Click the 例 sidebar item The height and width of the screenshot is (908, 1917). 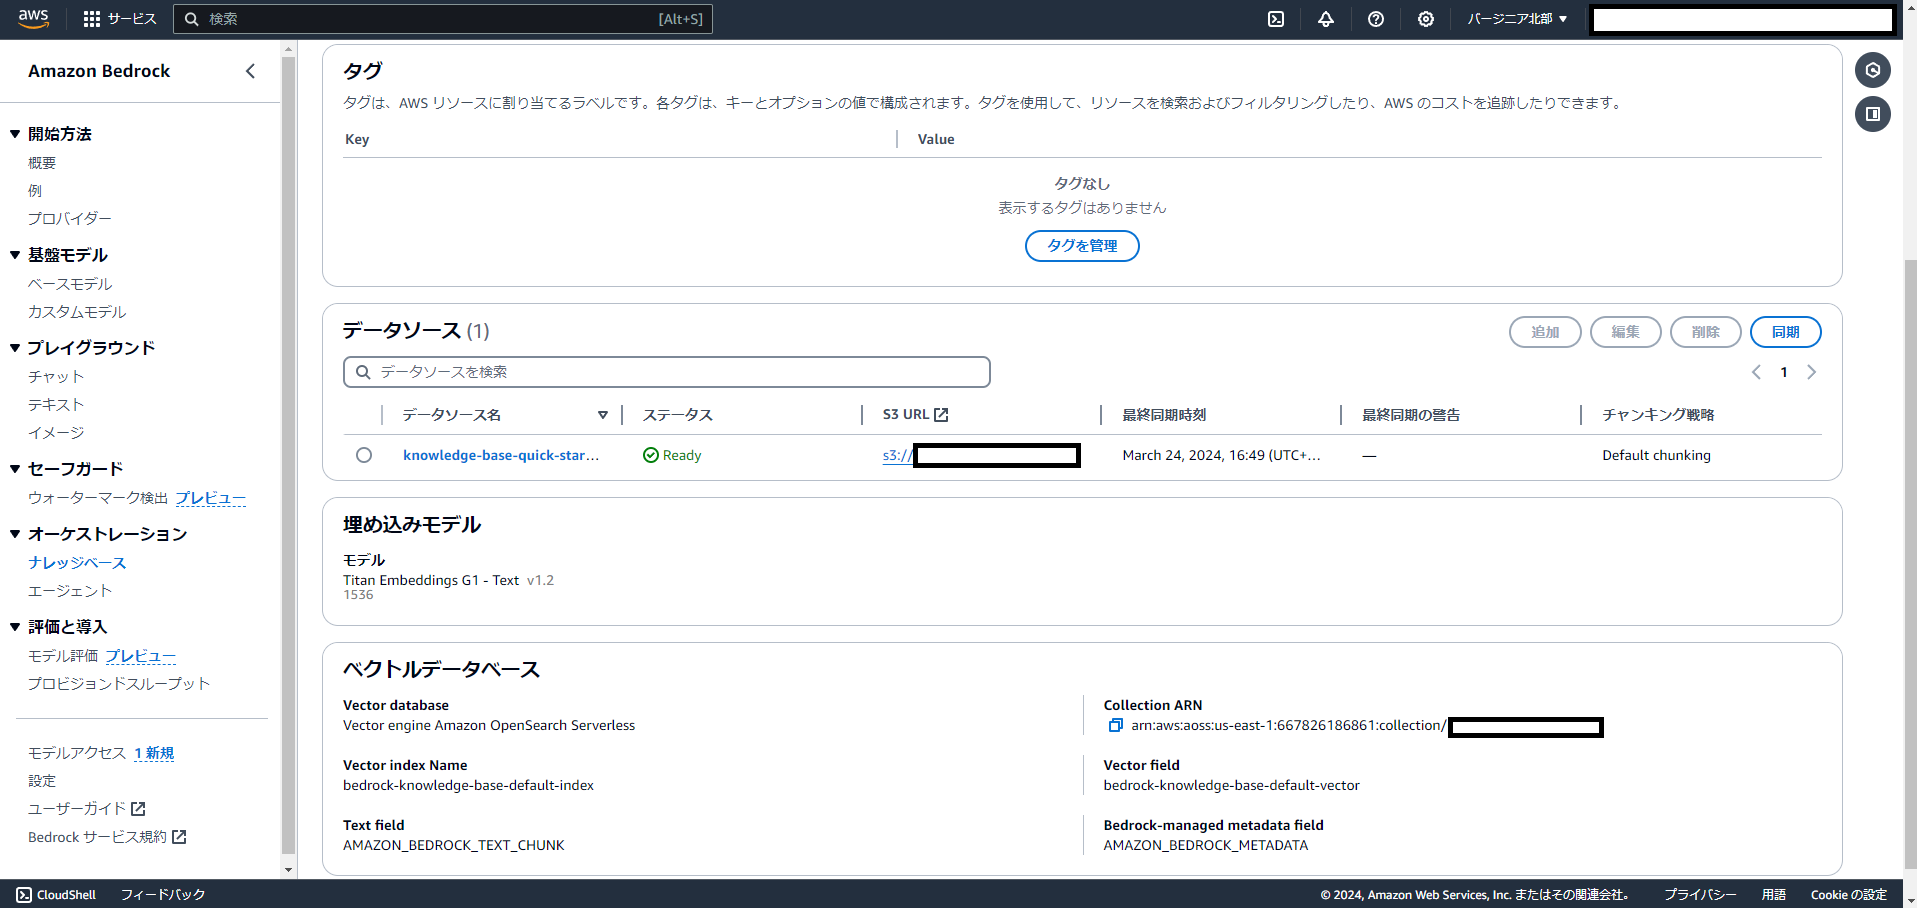pos(35,191)
